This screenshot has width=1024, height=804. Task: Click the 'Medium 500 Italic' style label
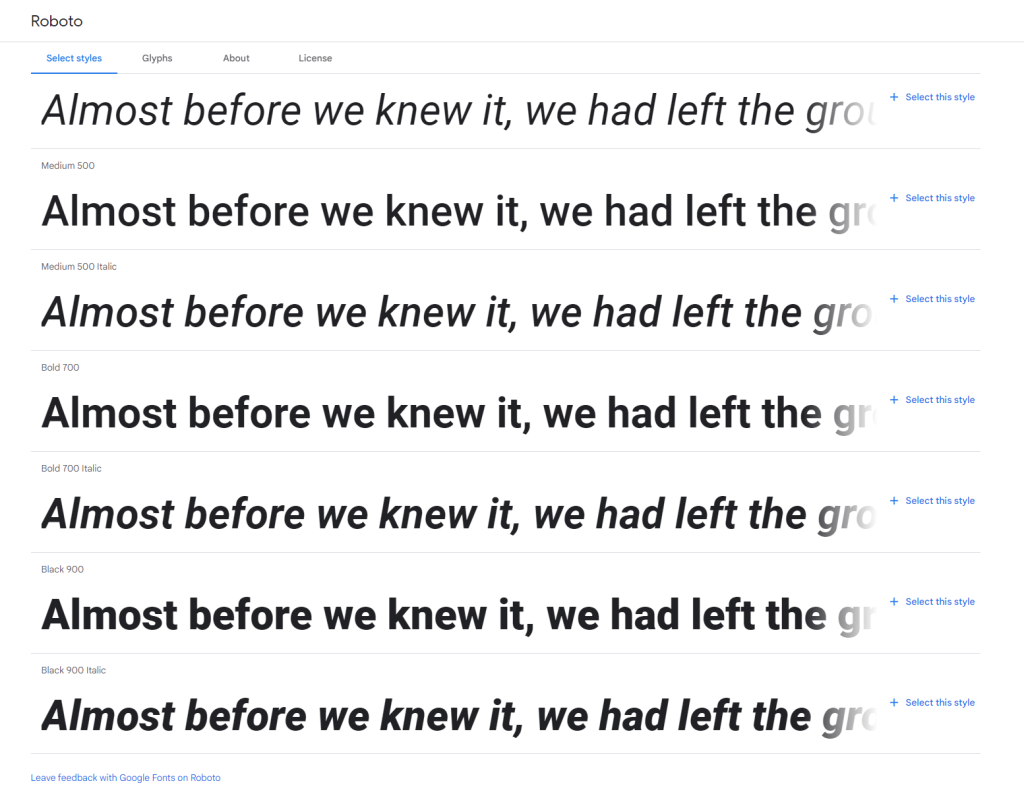coord(79,267)
